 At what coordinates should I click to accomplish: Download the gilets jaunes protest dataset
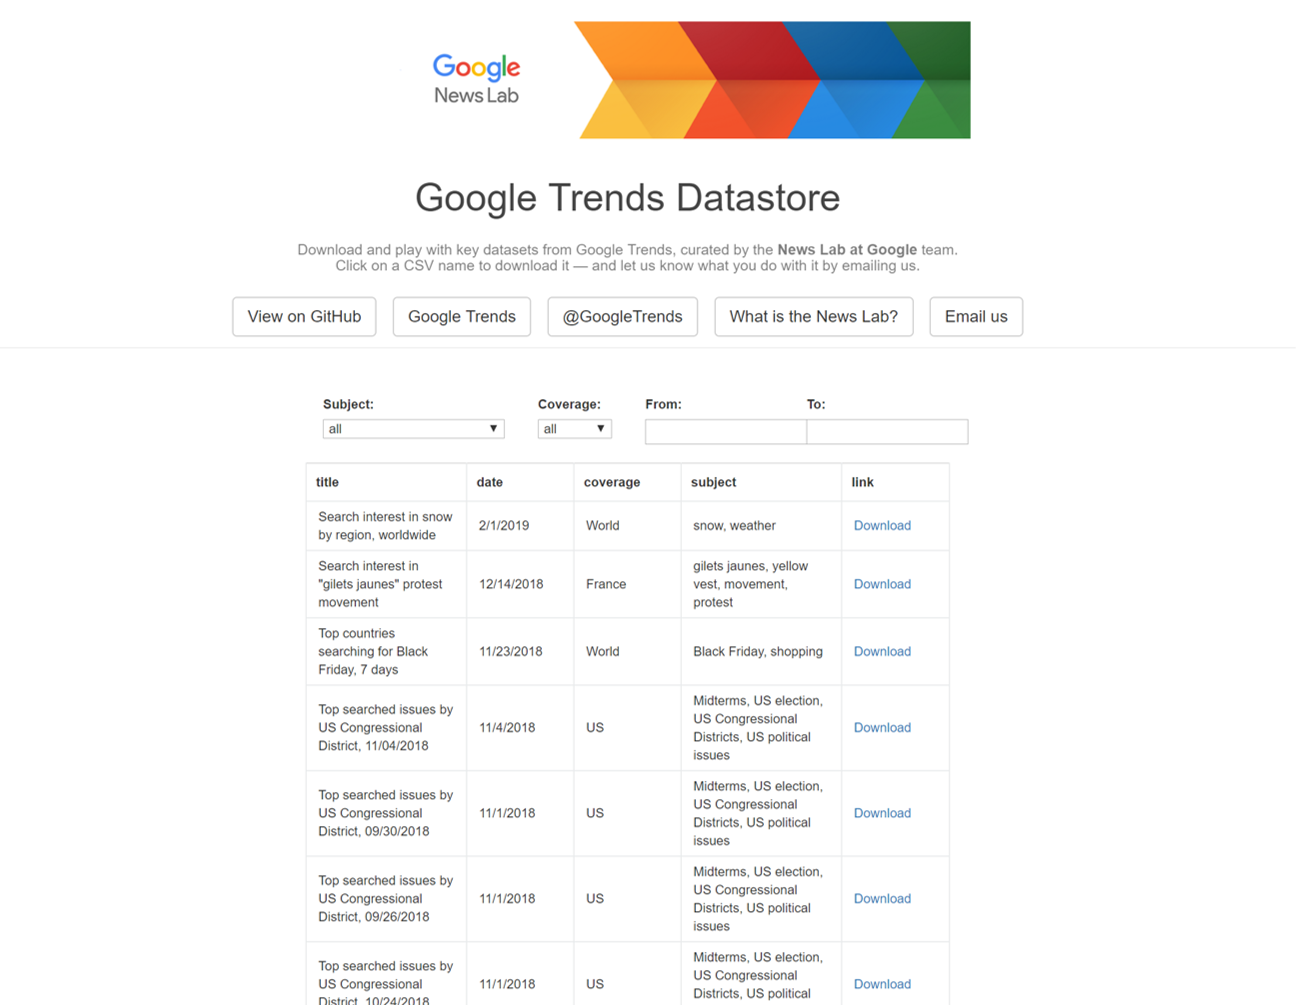(882, 584)
